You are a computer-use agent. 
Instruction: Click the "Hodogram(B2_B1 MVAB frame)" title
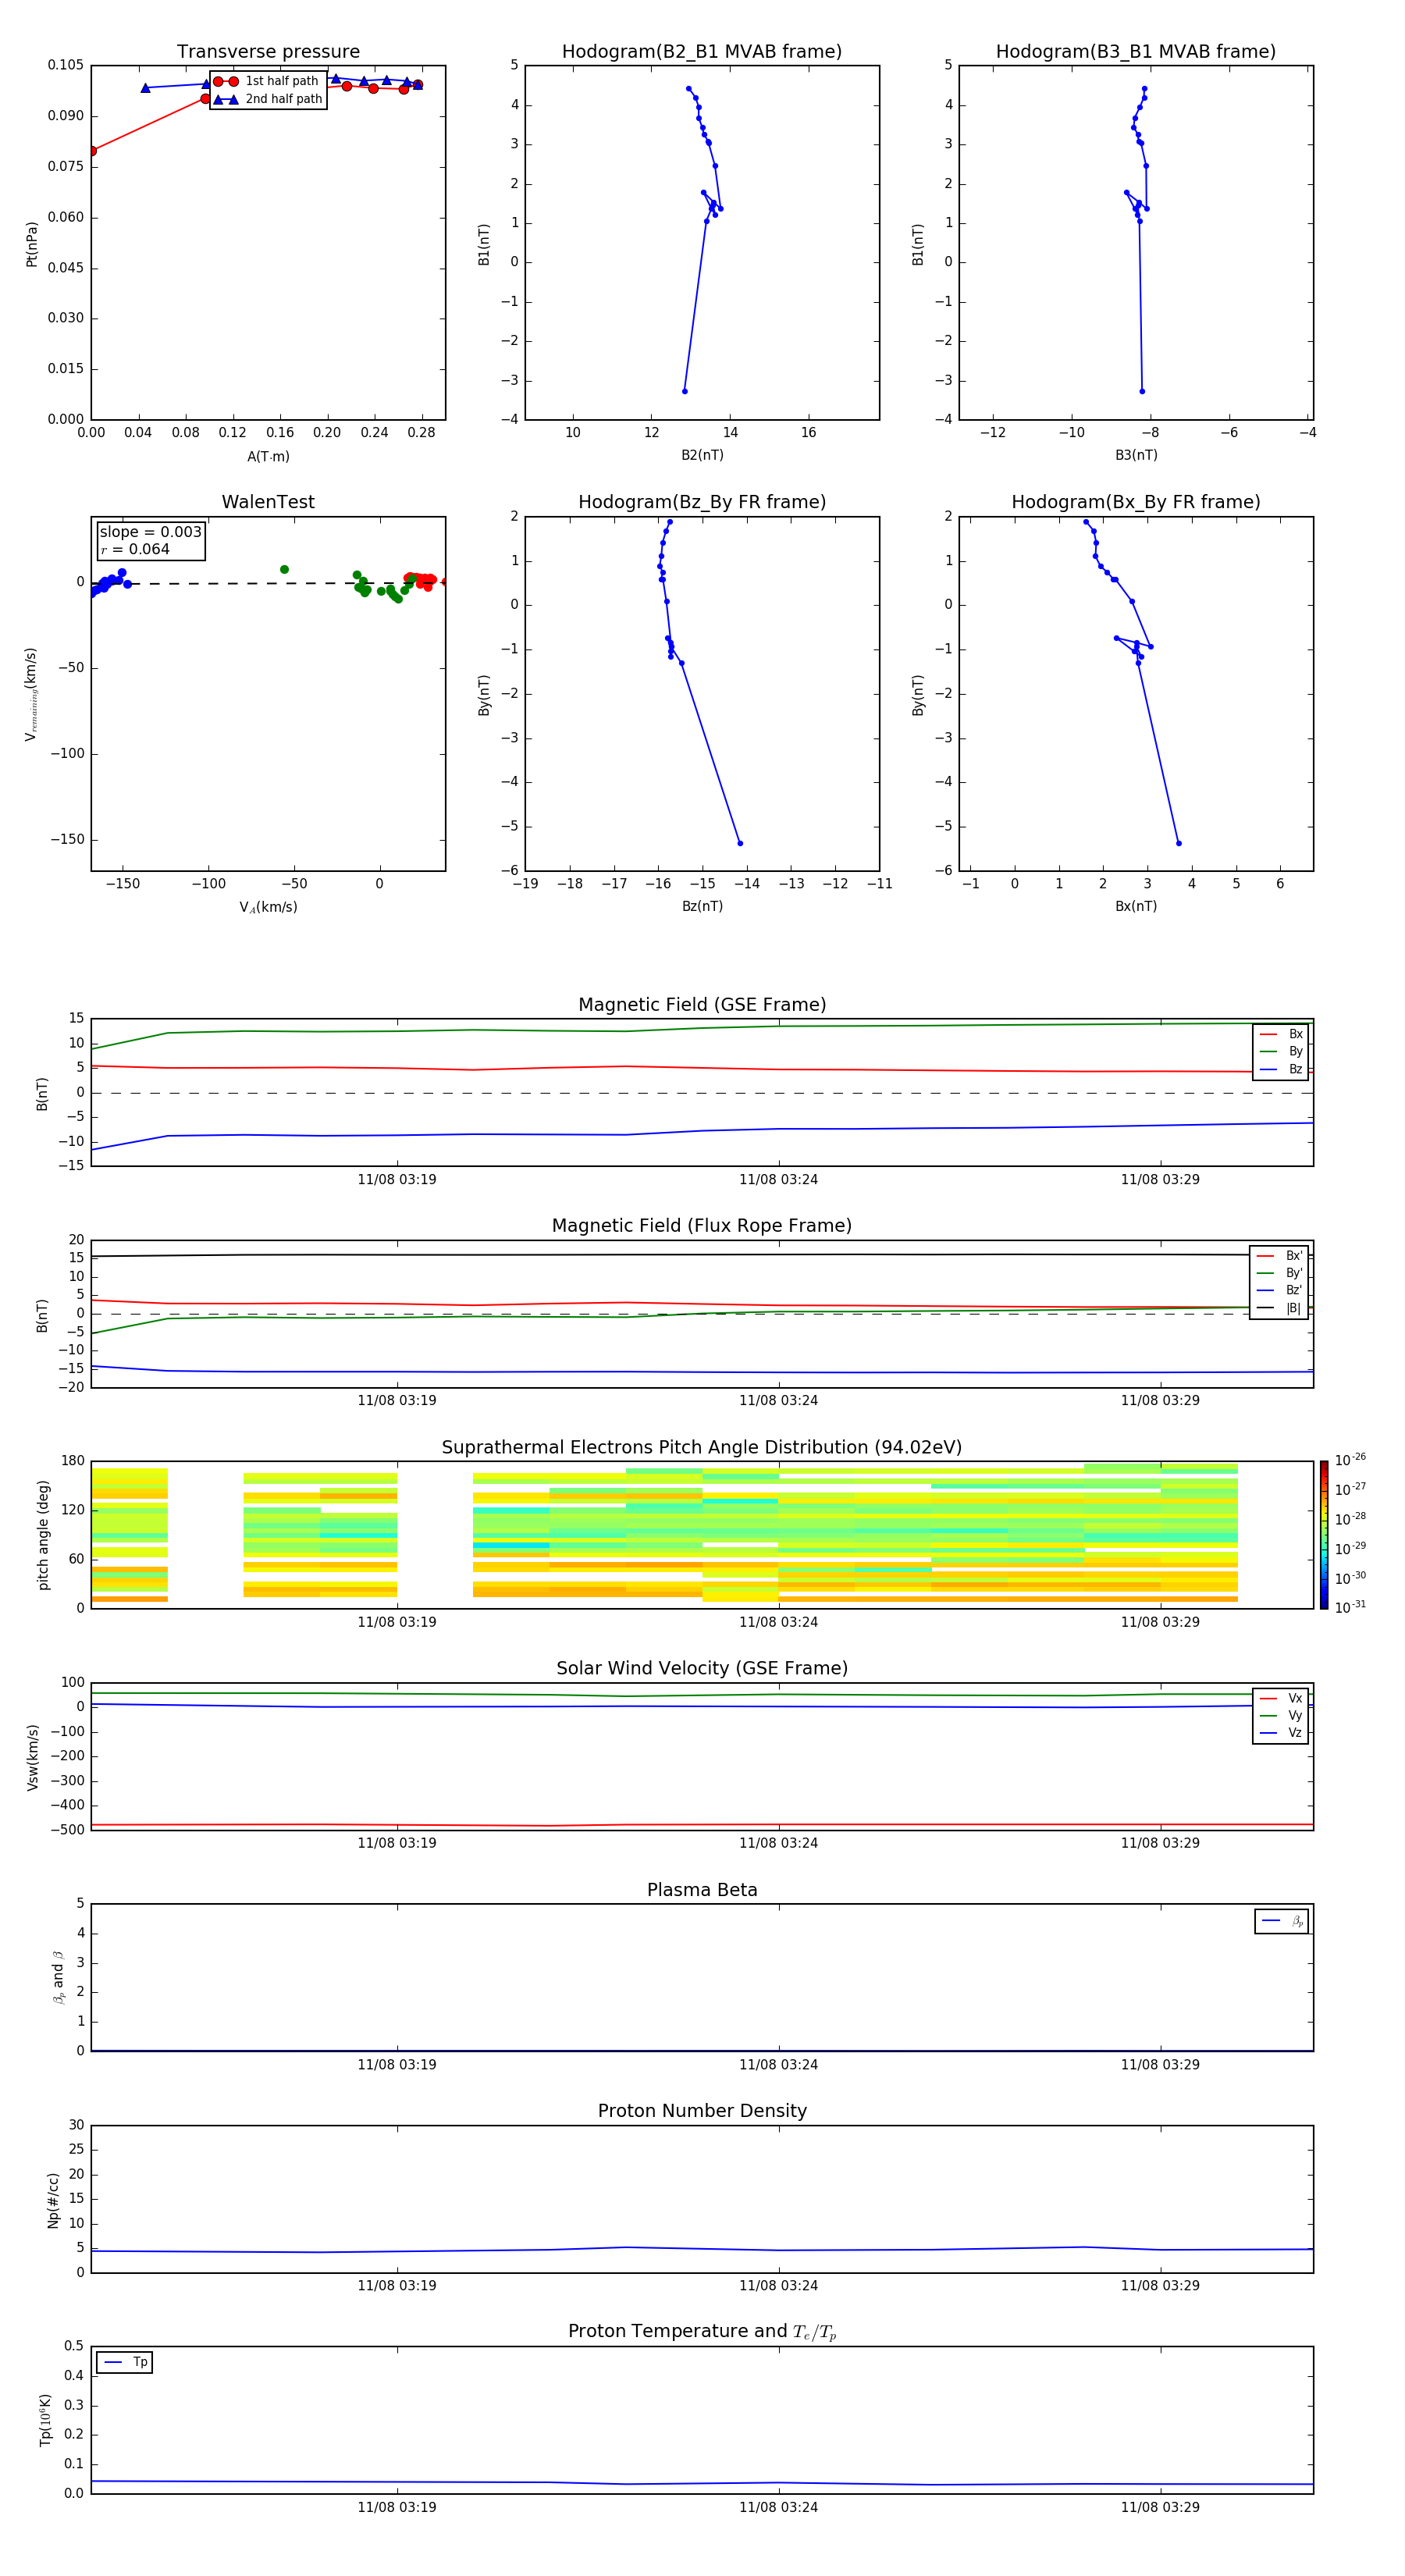(702, 51)
